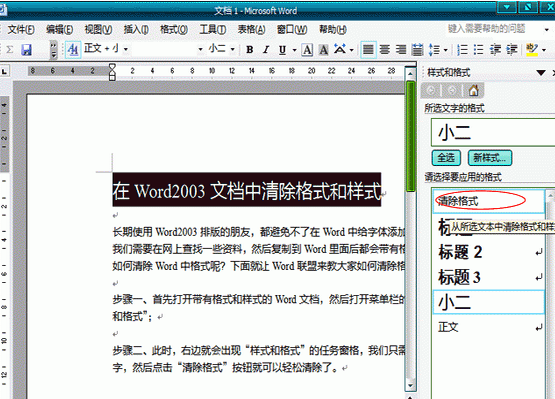Apply the yellow highlight color
This screenshot has width=555, height=399.
[532, 50]
